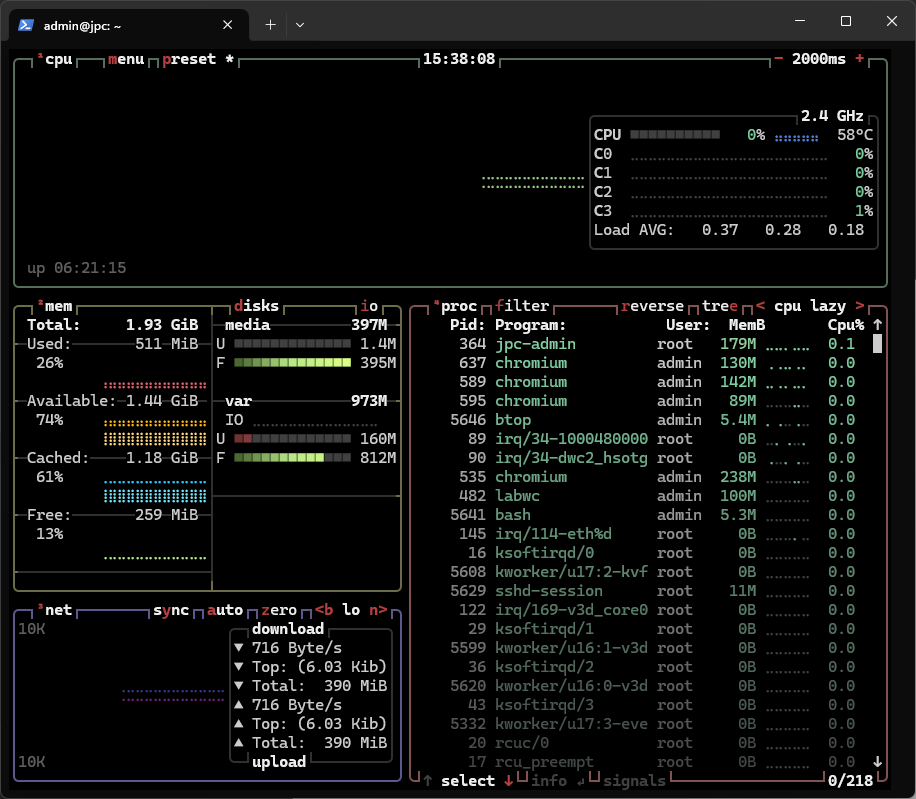The width and height of the screenshot is (916, 799).
Task: Toggle the io mode in disks panel
Action: (369, 306)
